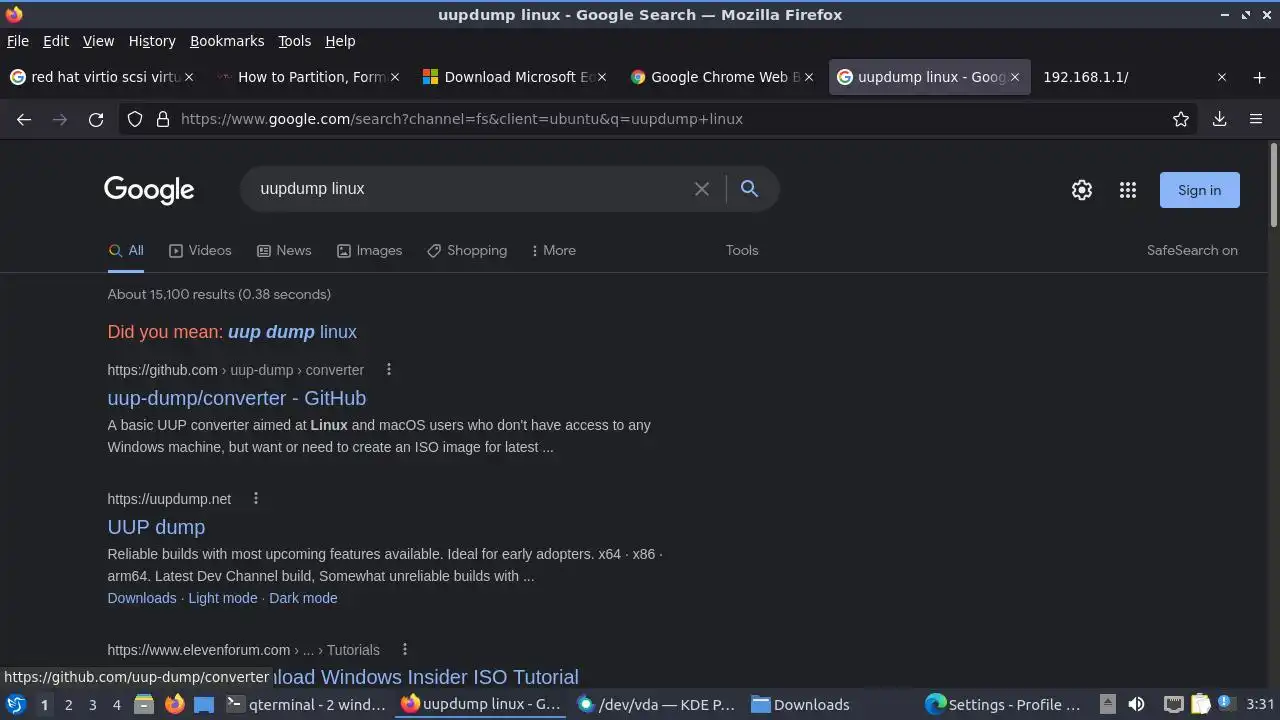This screenshot has height=720, width=1280.
Task: Launch the file manager from the panel
Action: coord(144,704)
